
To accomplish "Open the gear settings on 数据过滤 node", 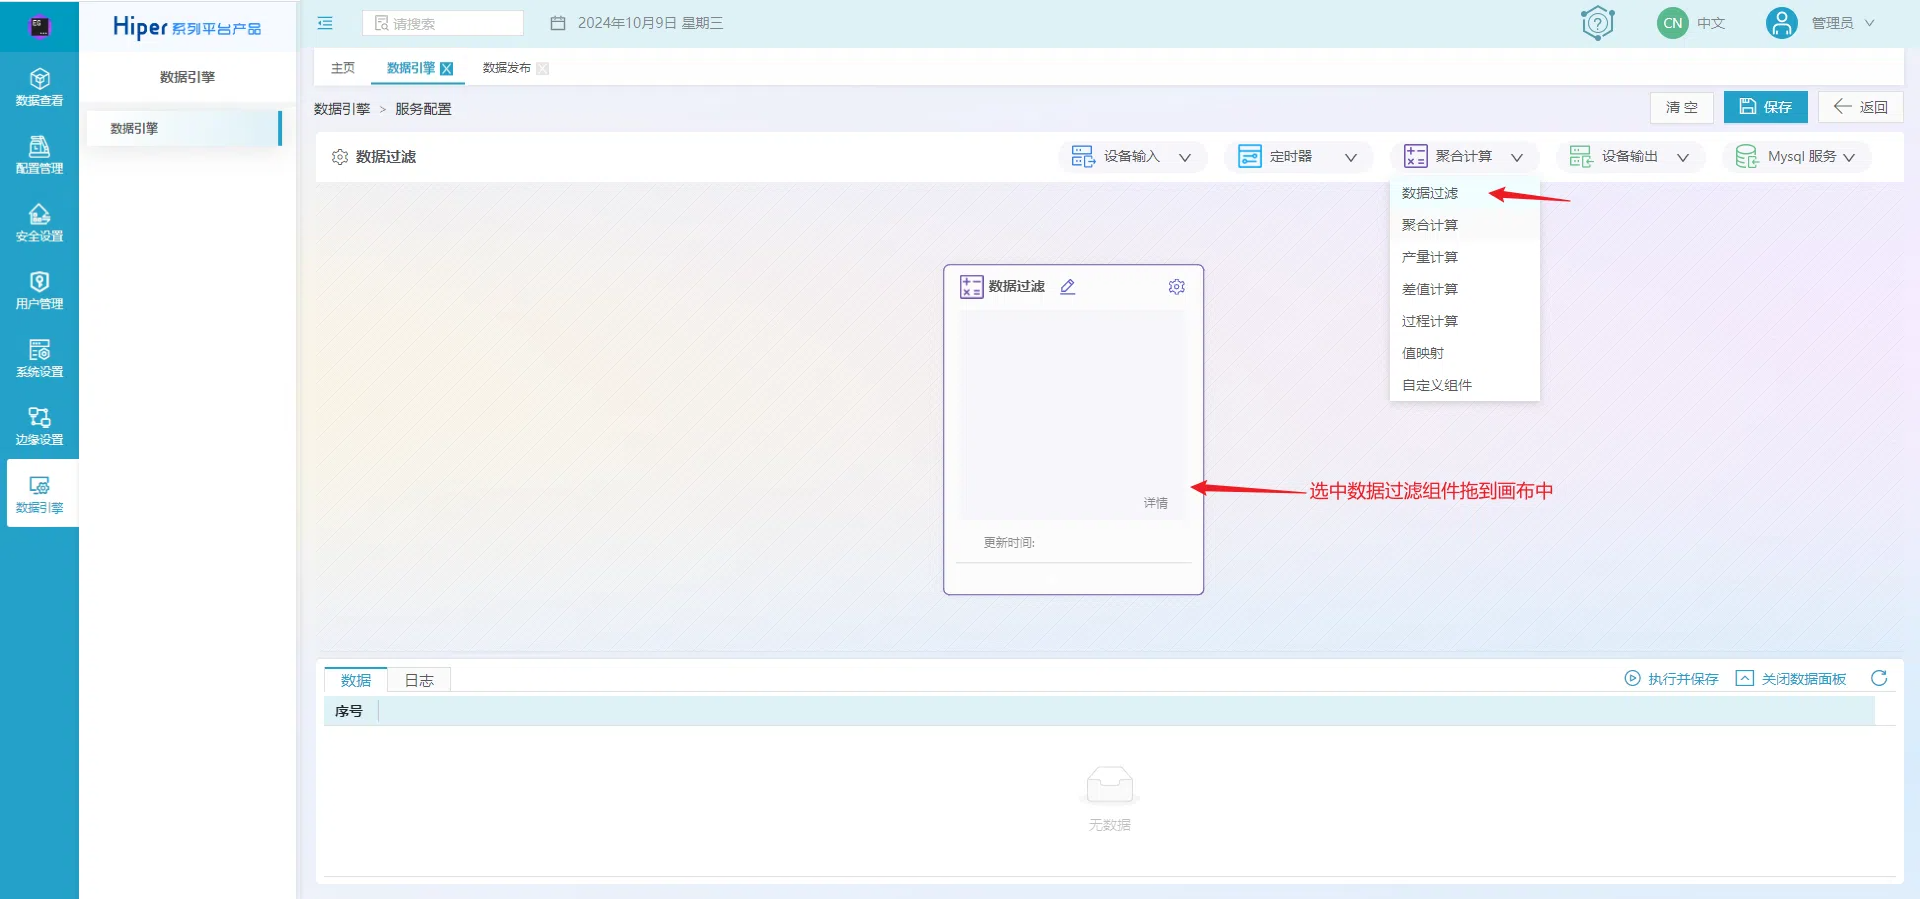I will [x=1177, y=287].
